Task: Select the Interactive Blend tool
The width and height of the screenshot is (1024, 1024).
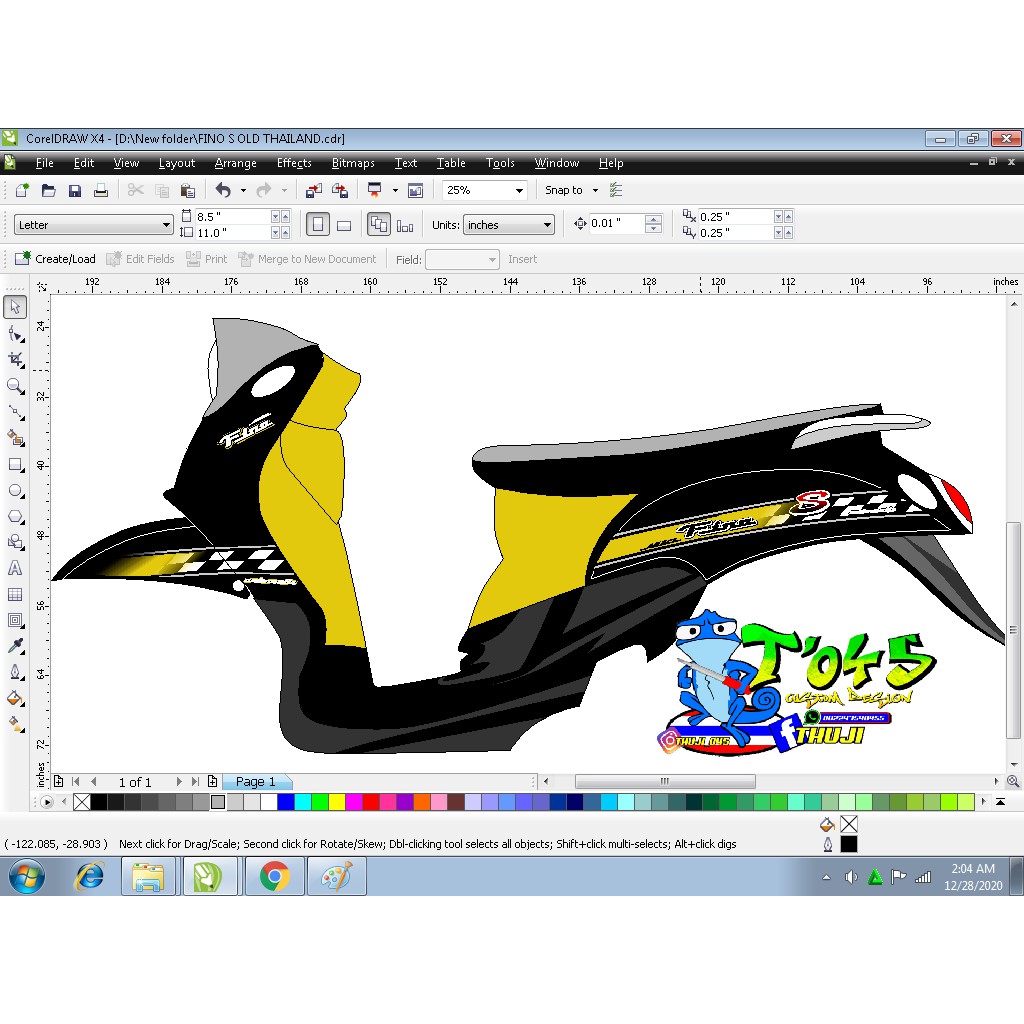Action: pyautogui.click(x=15, y=620)
